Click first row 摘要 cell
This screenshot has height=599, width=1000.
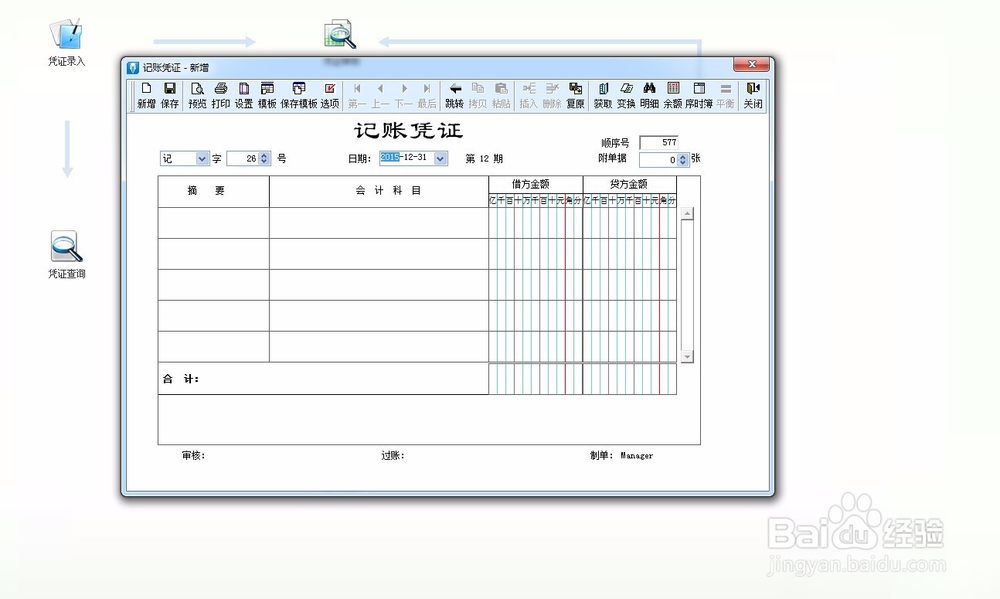[x=214, y=223]
